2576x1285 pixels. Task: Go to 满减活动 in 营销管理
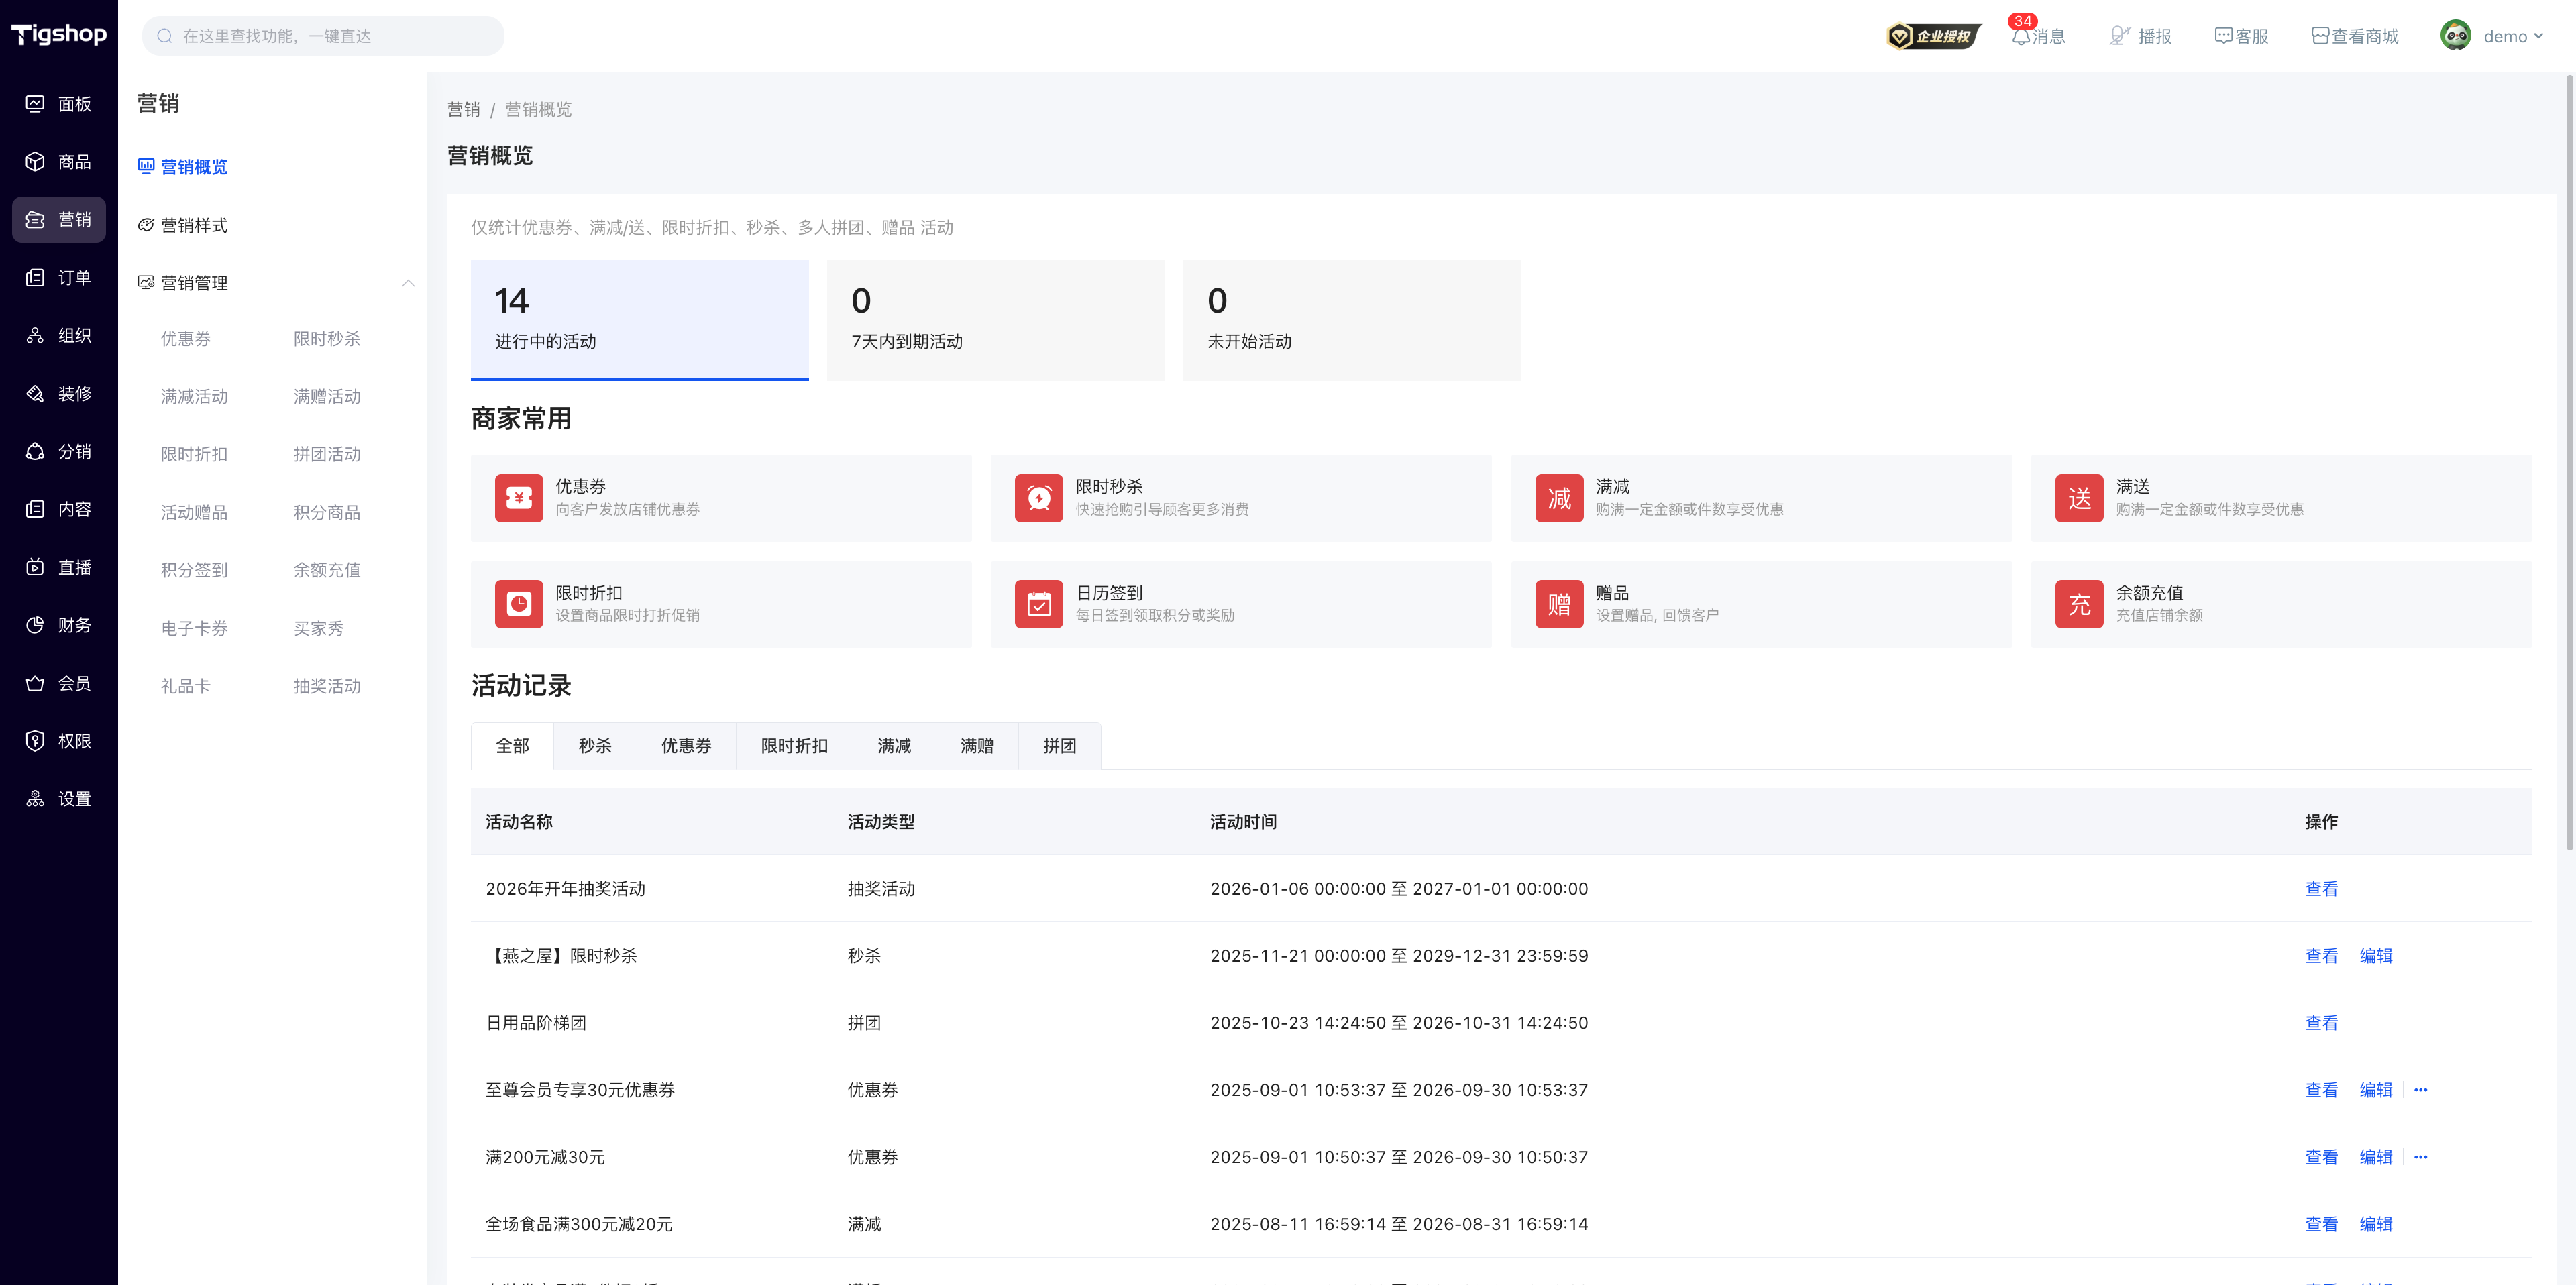[194, 397]
